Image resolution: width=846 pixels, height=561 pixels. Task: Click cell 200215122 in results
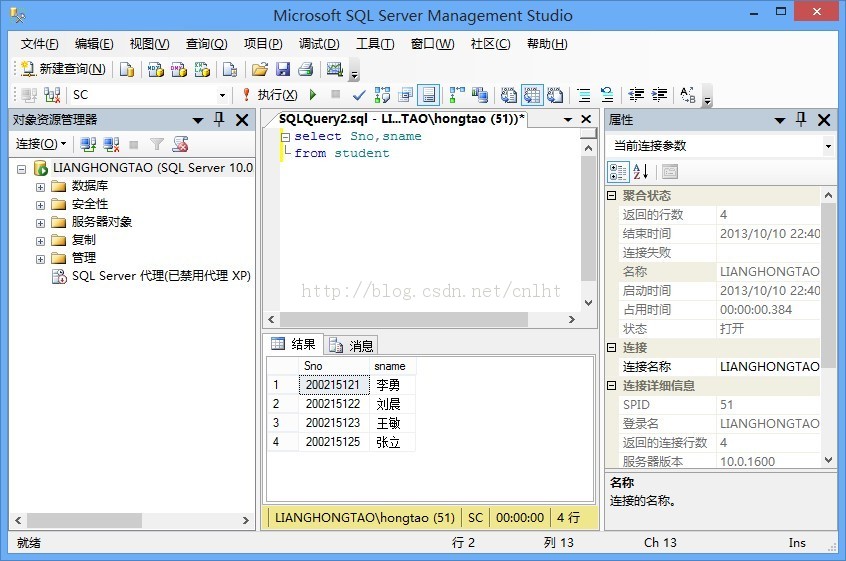pos(333,404)
